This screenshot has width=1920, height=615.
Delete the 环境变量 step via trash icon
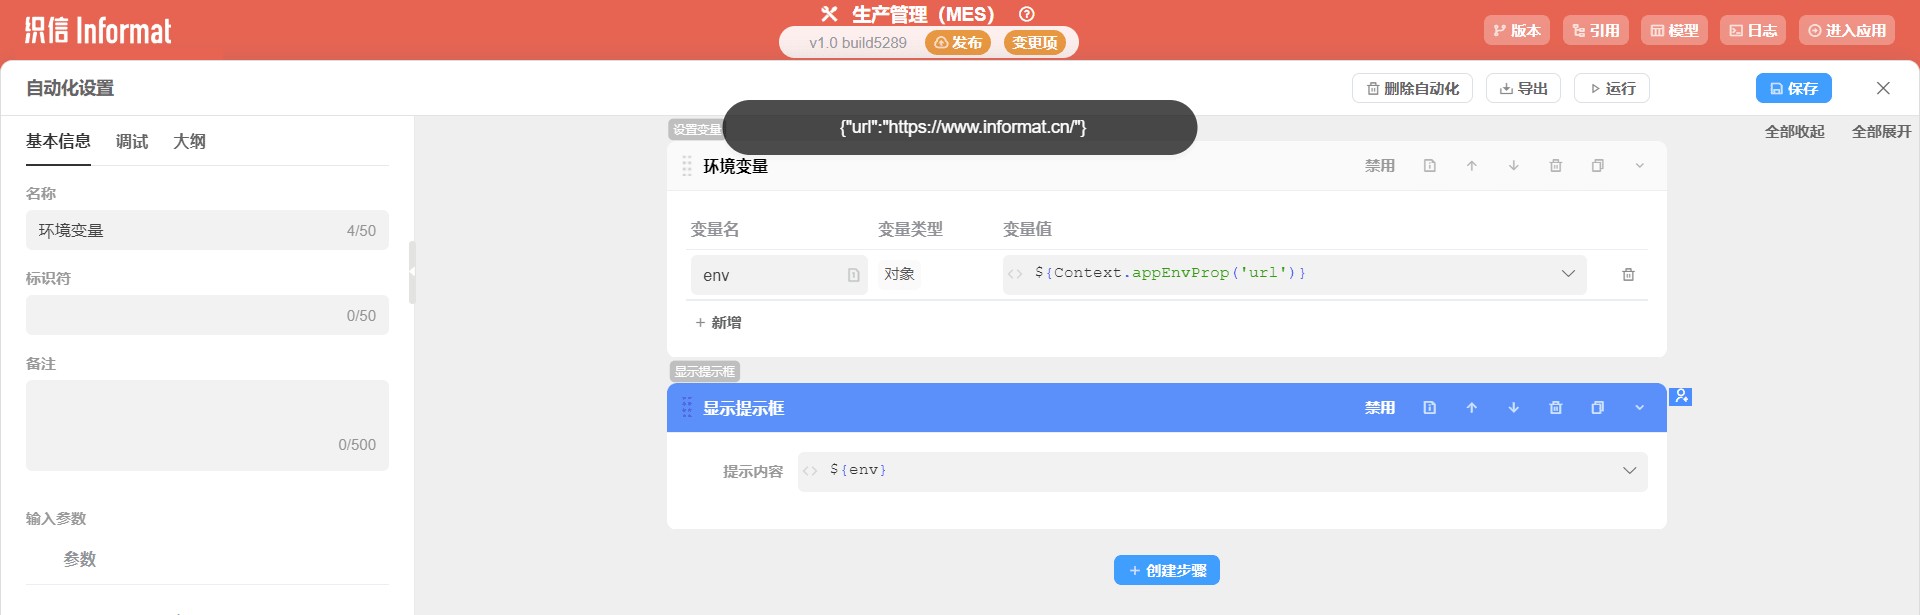point(1555,166)
